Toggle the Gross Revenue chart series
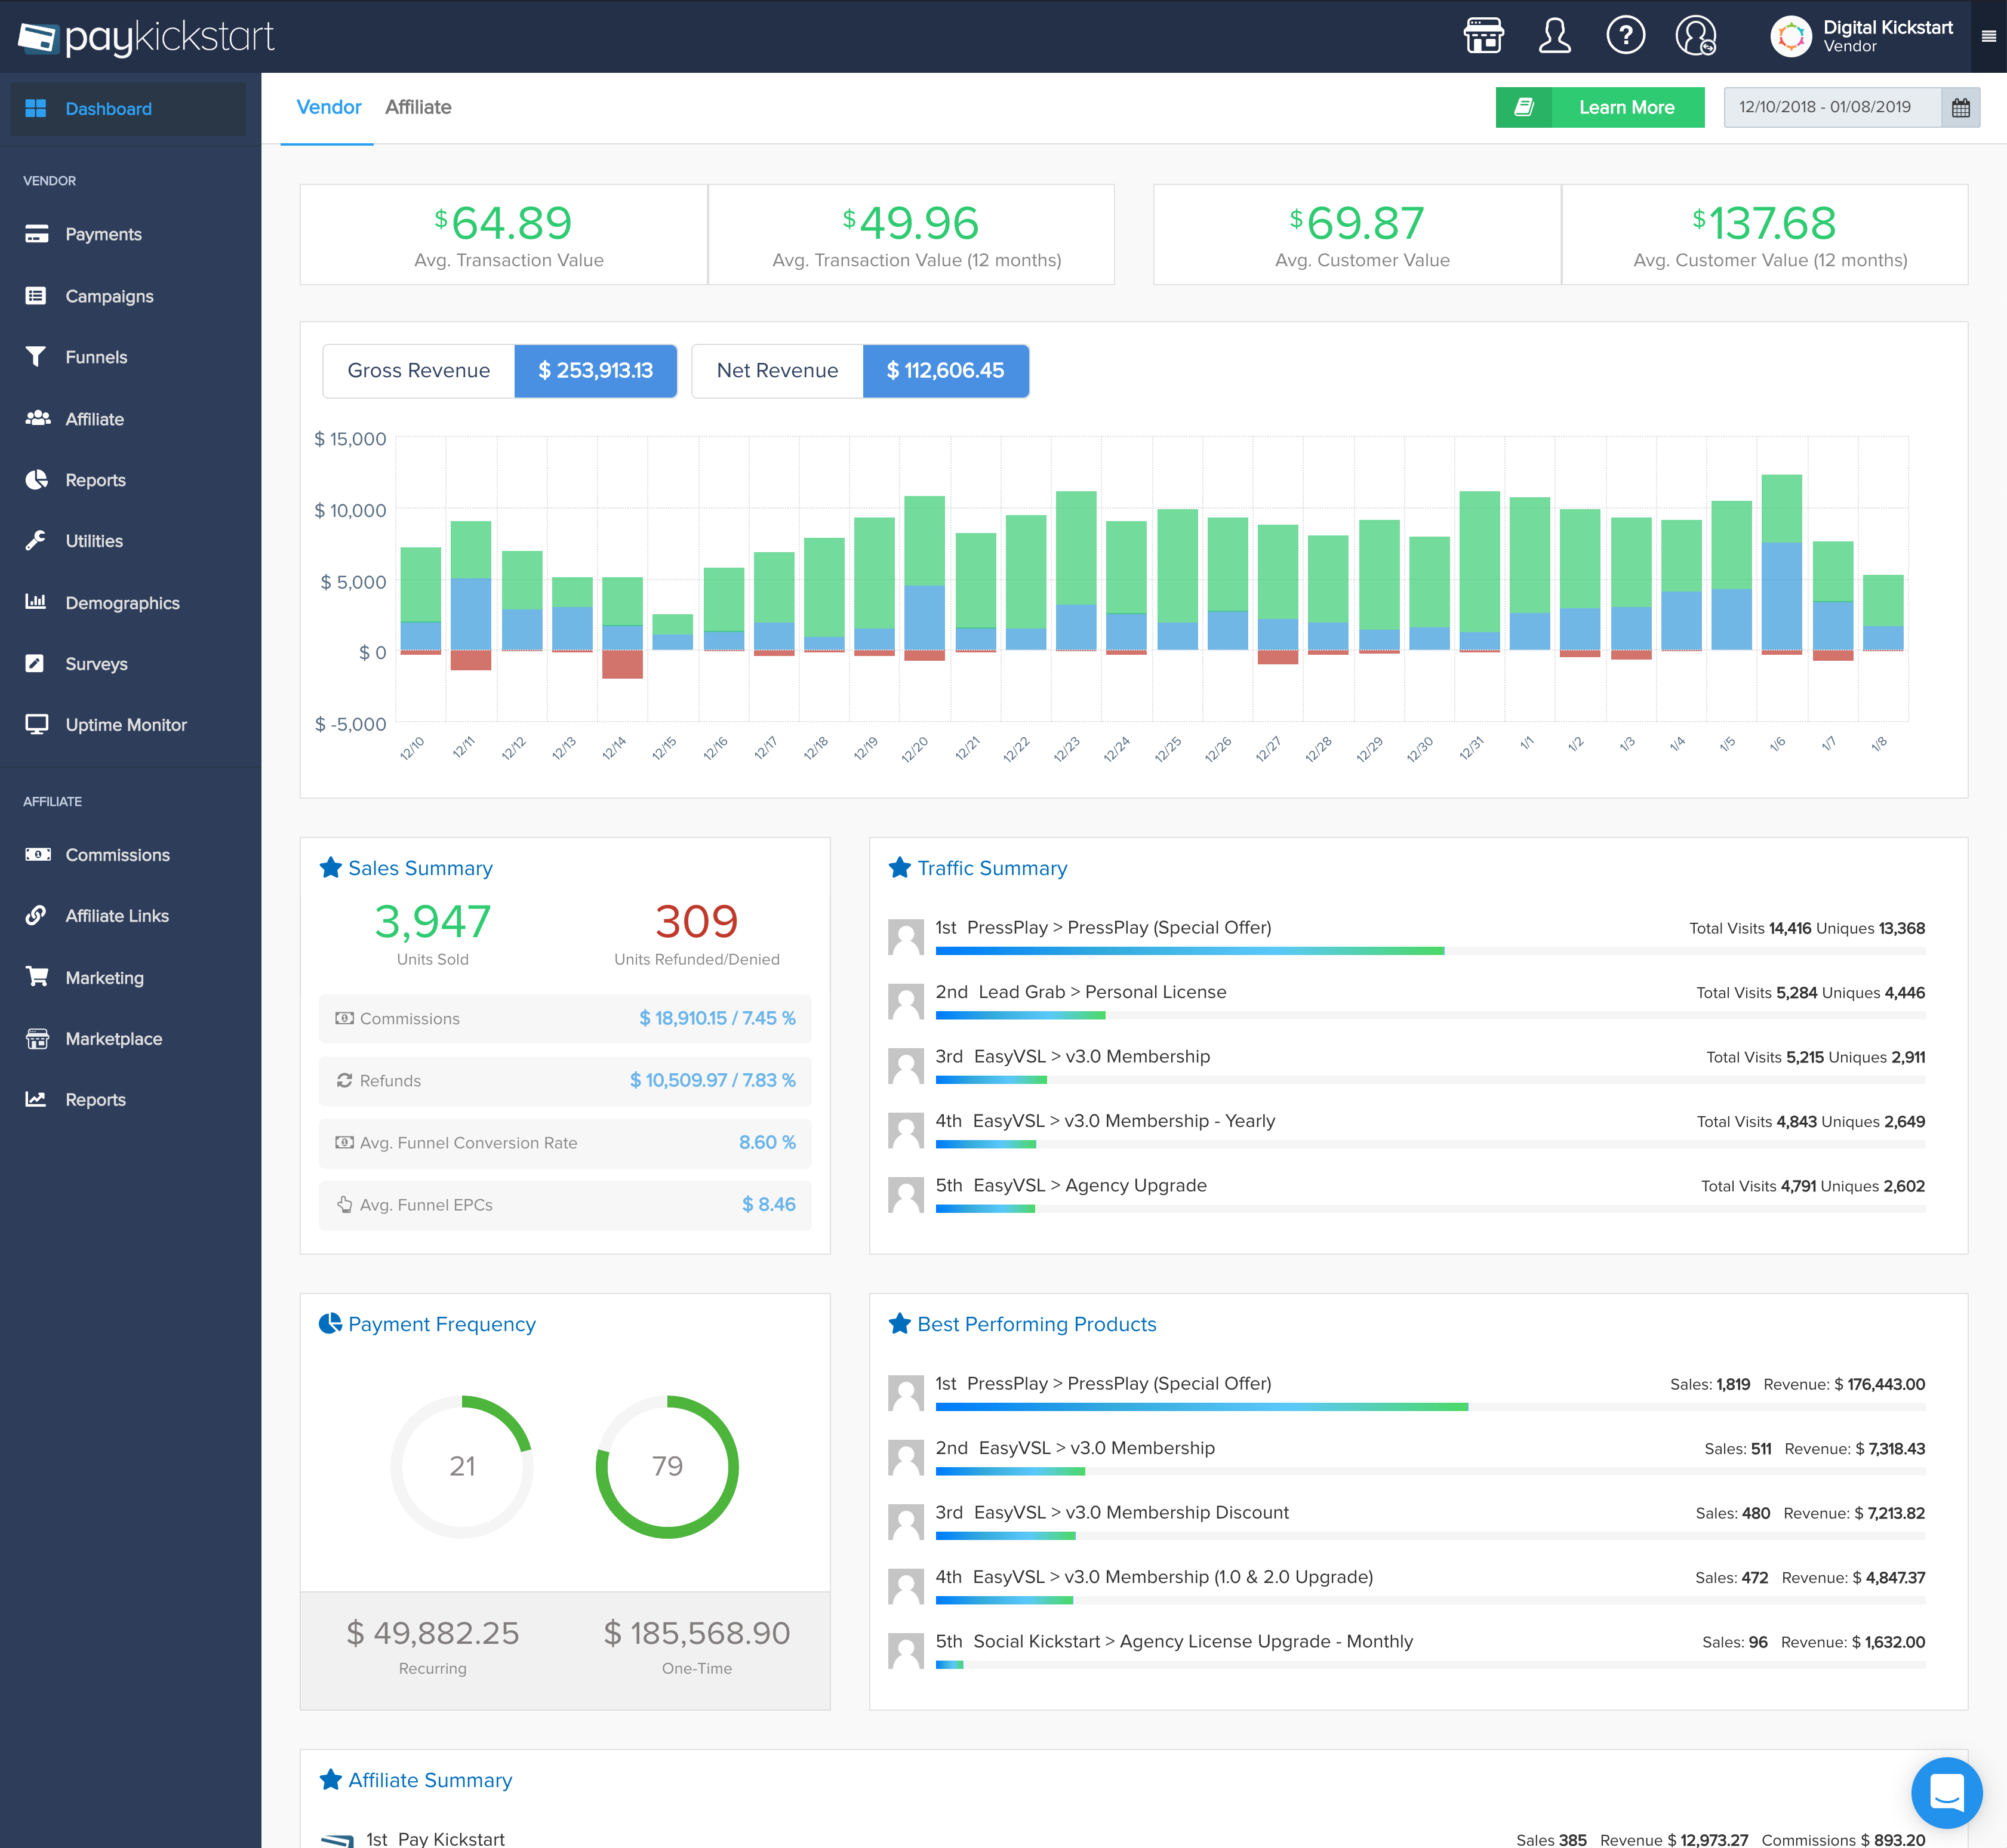Viewport: 2007px width, 1848px height. [x=499, y=370]
